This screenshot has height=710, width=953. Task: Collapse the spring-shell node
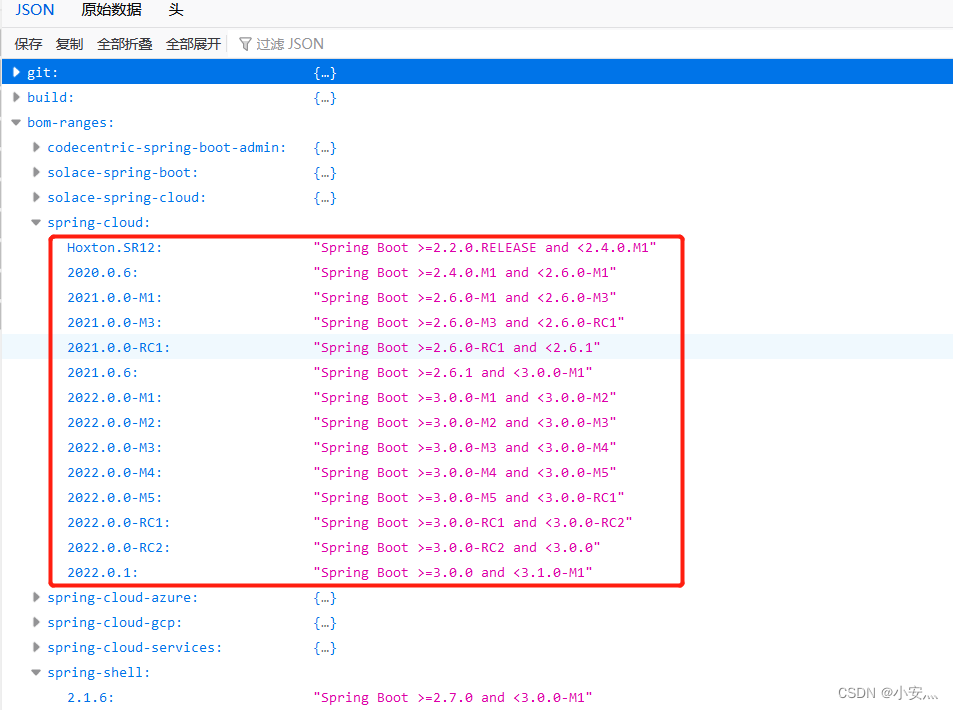36,672
